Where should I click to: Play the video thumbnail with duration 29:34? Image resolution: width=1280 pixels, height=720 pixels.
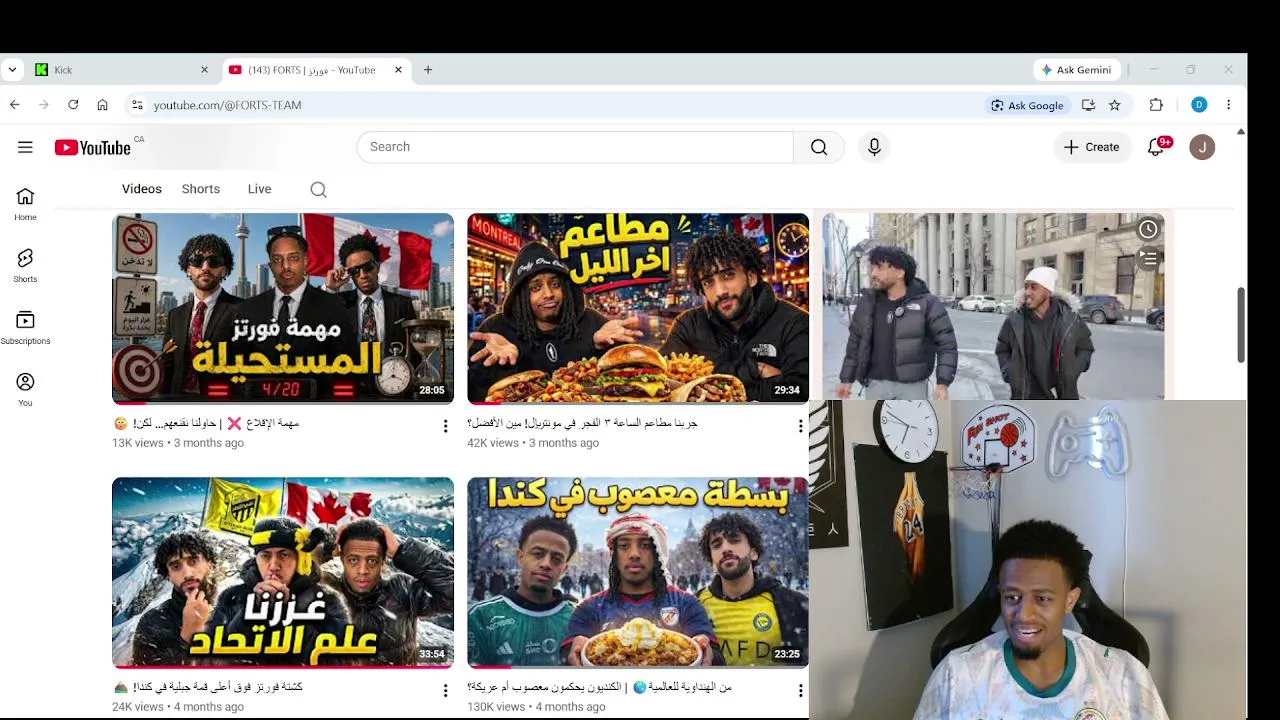(638, 308)
